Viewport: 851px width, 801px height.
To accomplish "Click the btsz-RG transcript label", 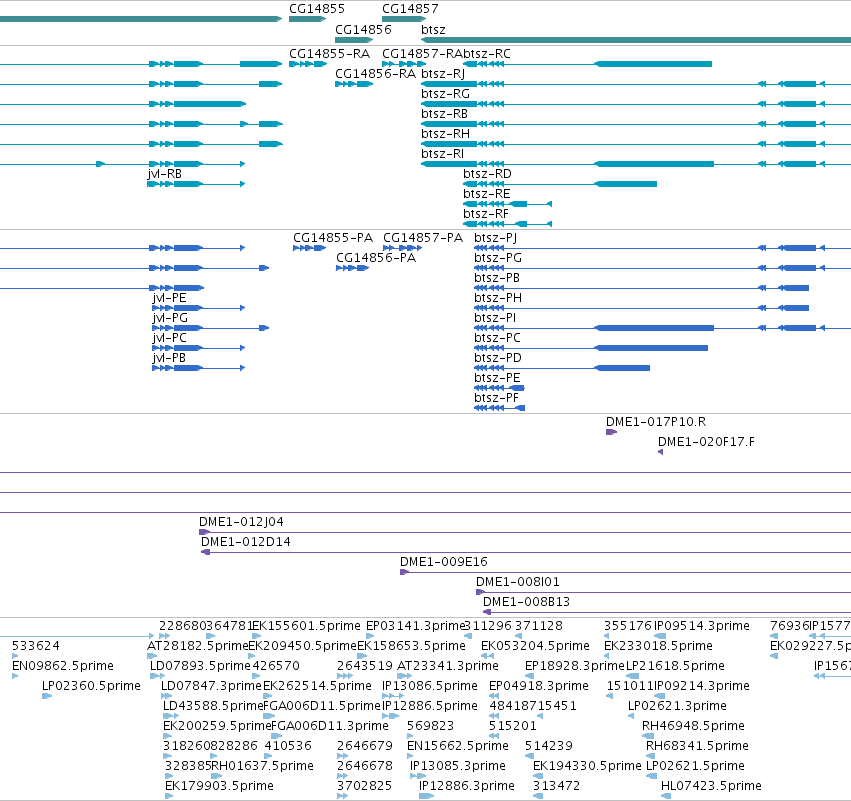I will [x=445, y=94].
